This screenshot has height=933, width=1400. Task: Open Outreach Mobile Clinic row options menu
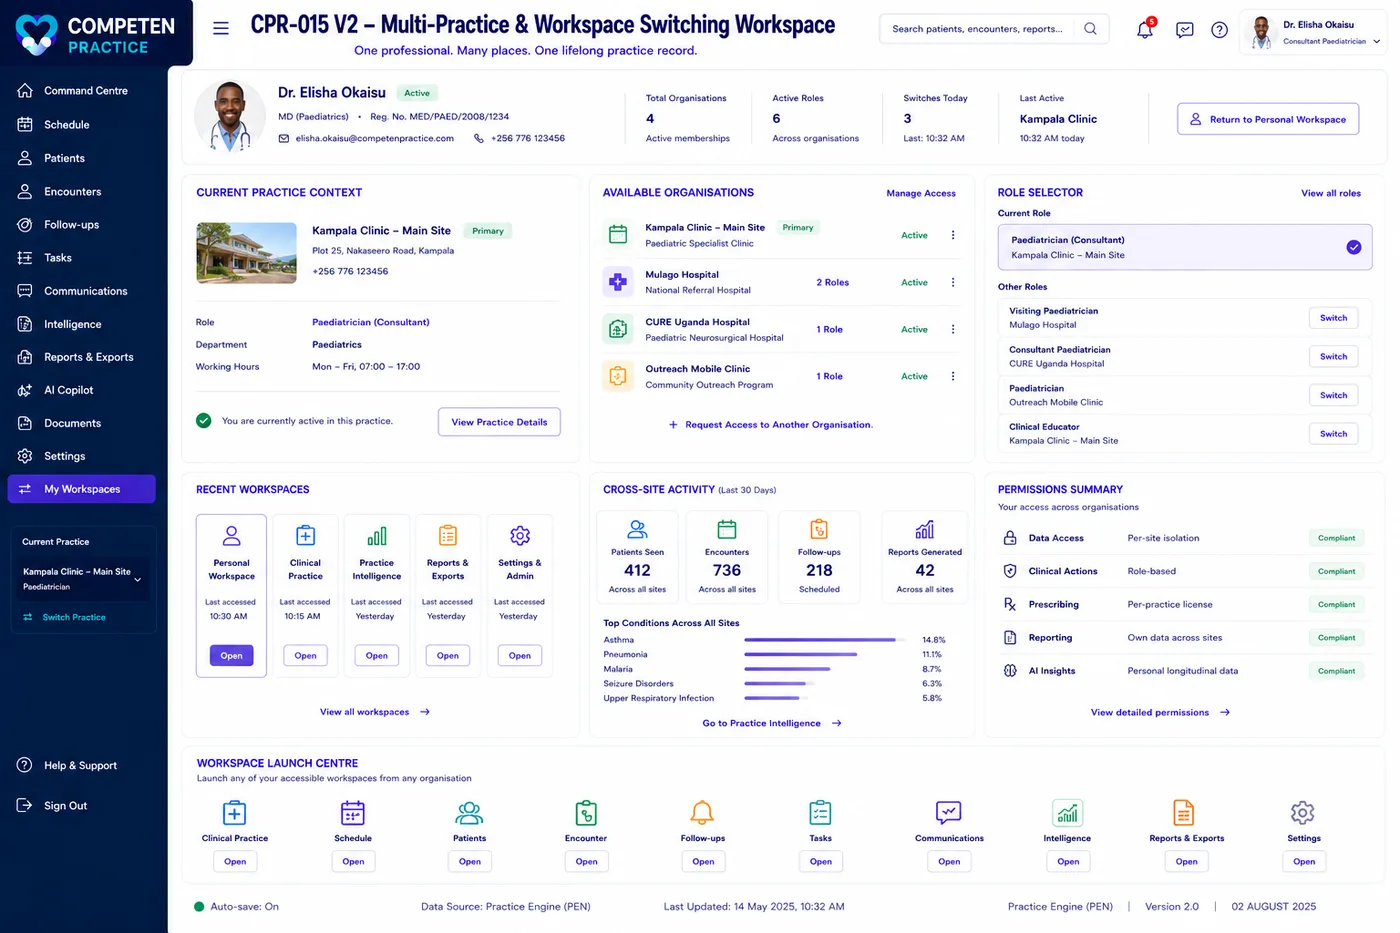(x=952, y=376)
